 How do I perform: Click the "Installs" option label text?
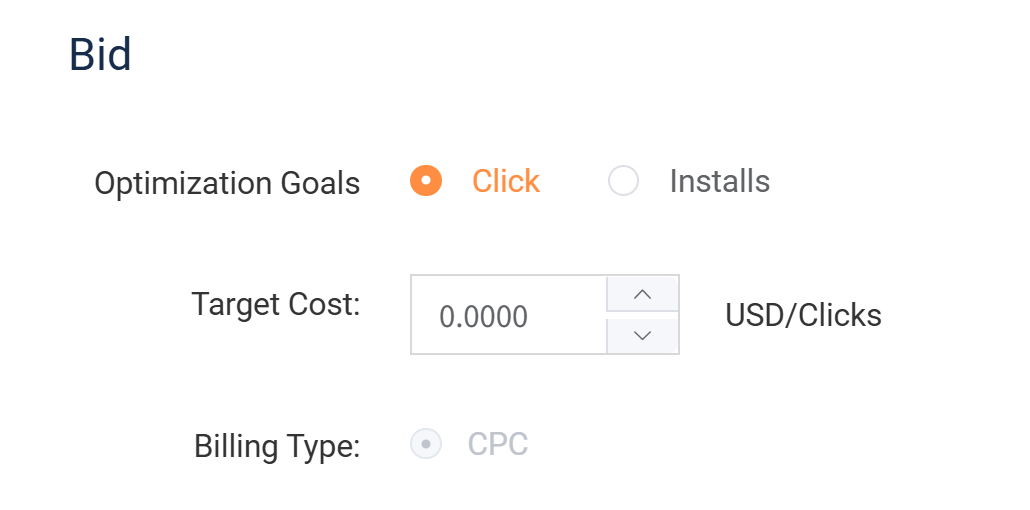tap(719, 181)
